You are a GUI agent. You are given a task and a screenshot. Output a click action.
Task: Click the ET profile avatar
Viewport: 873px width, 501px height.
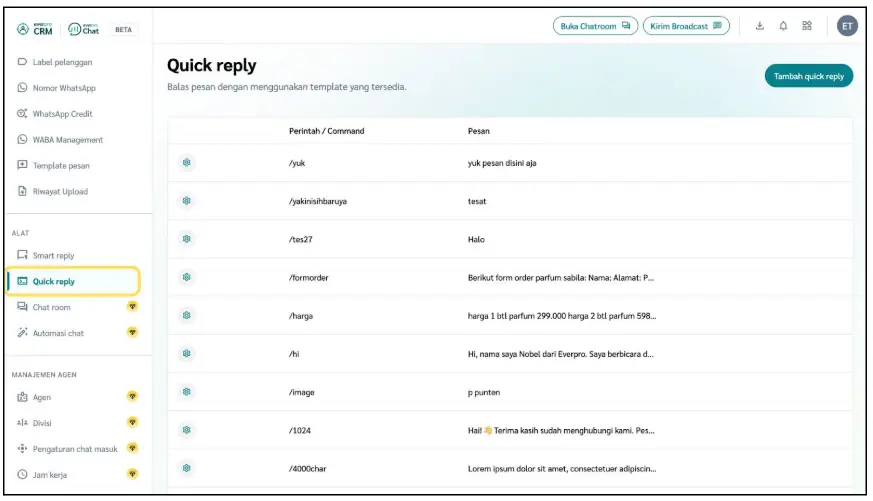pyautogui.click(x=847, y=26)
